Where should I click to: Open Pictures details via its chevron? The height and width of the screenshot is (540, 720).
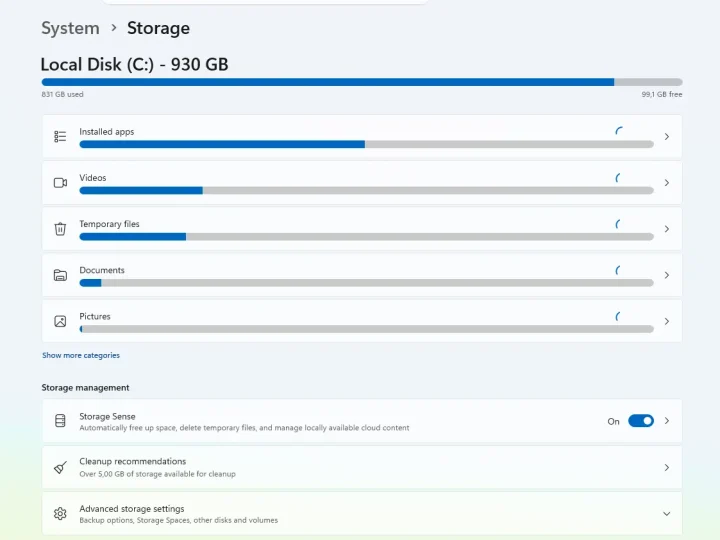[x=667, y=321]
